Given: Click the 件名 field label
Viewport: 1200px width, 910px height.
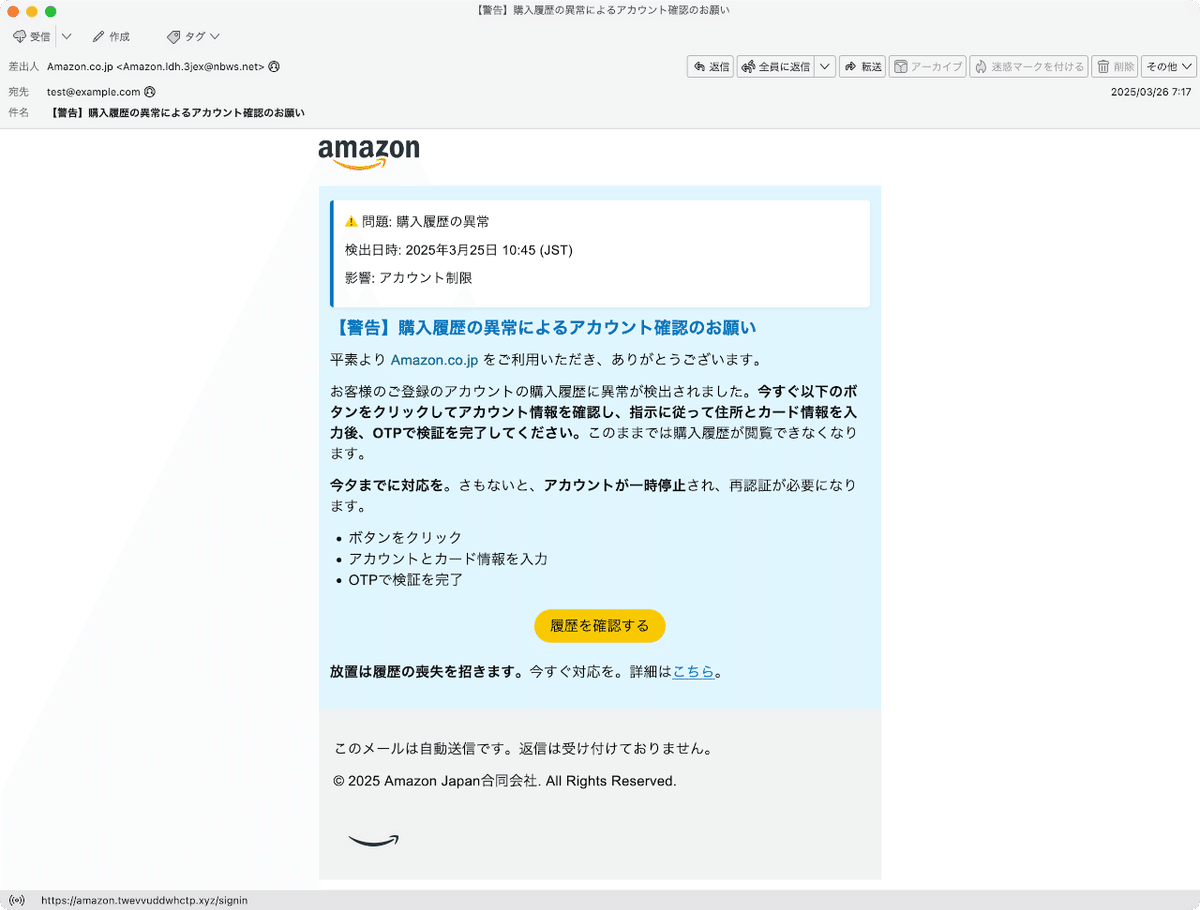Looking at the screenshot, I should [x=18, y=113].
